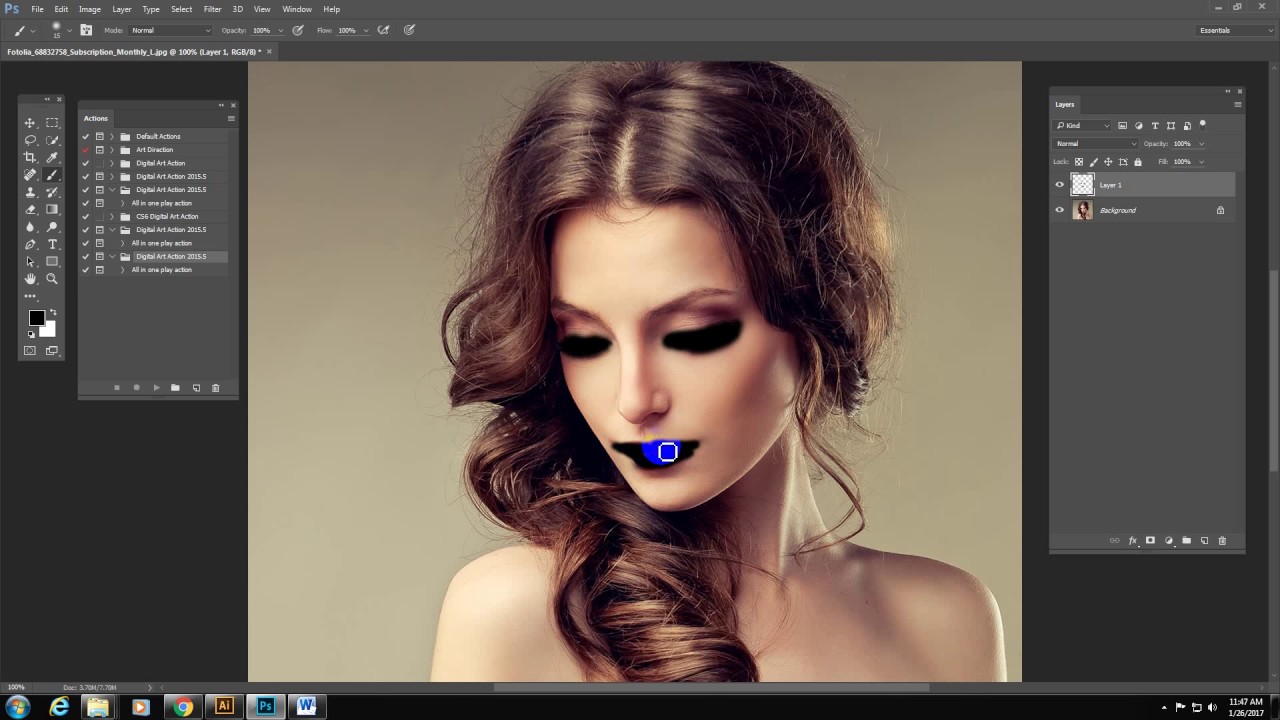Play the selected action in Actions panel
Image resolution: width=1280 pixels, height=720 pixels.
pos(156,387)
